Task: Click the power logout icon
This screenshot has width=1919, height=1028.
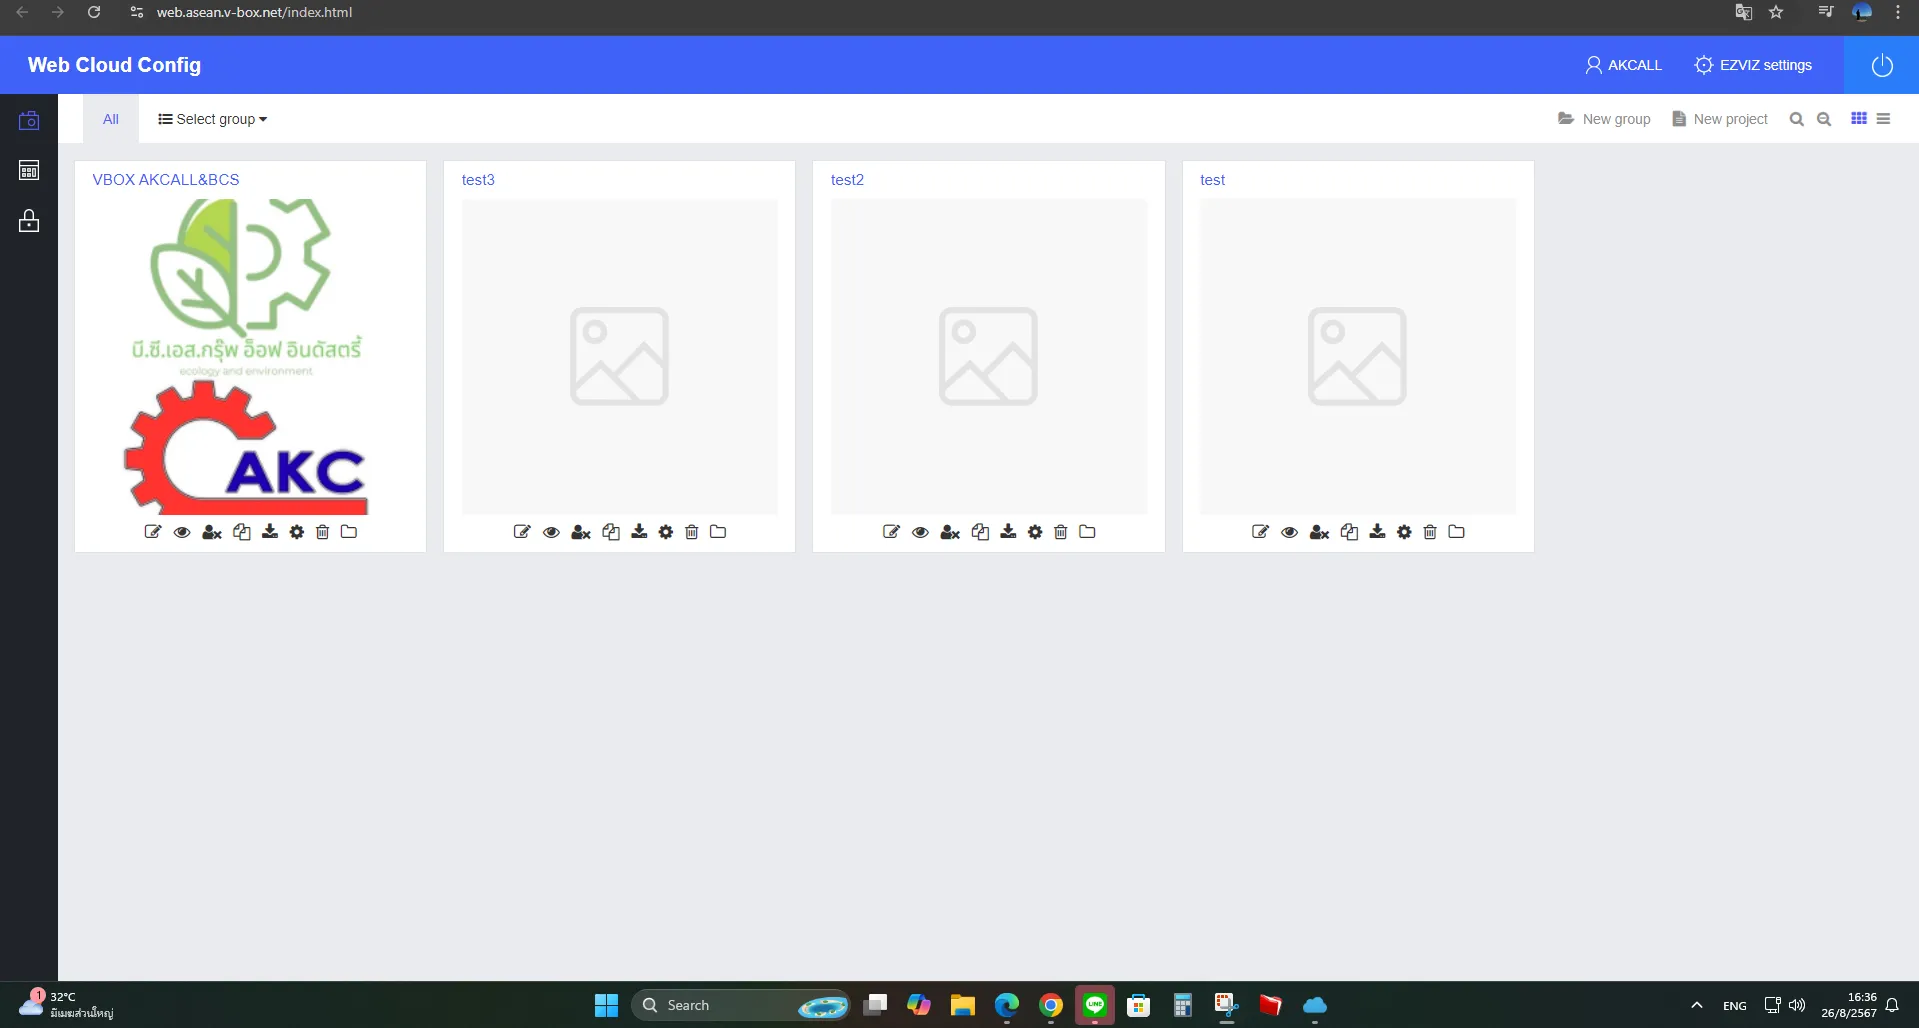Action: (1881, 65)
